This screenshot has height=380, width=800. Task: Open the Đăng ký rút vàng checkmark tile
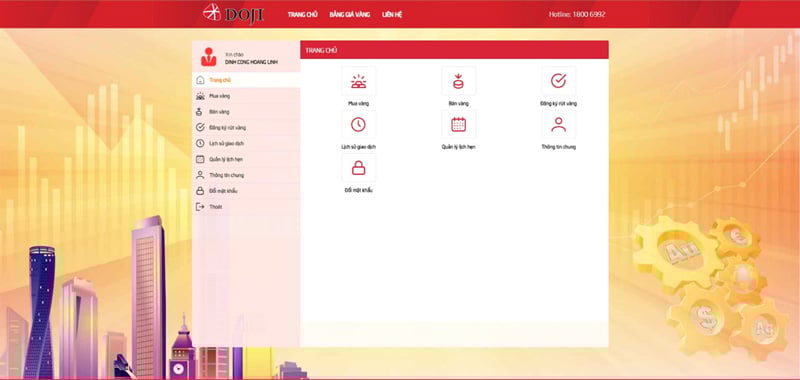pyautogui.click(x=559, y=81)
